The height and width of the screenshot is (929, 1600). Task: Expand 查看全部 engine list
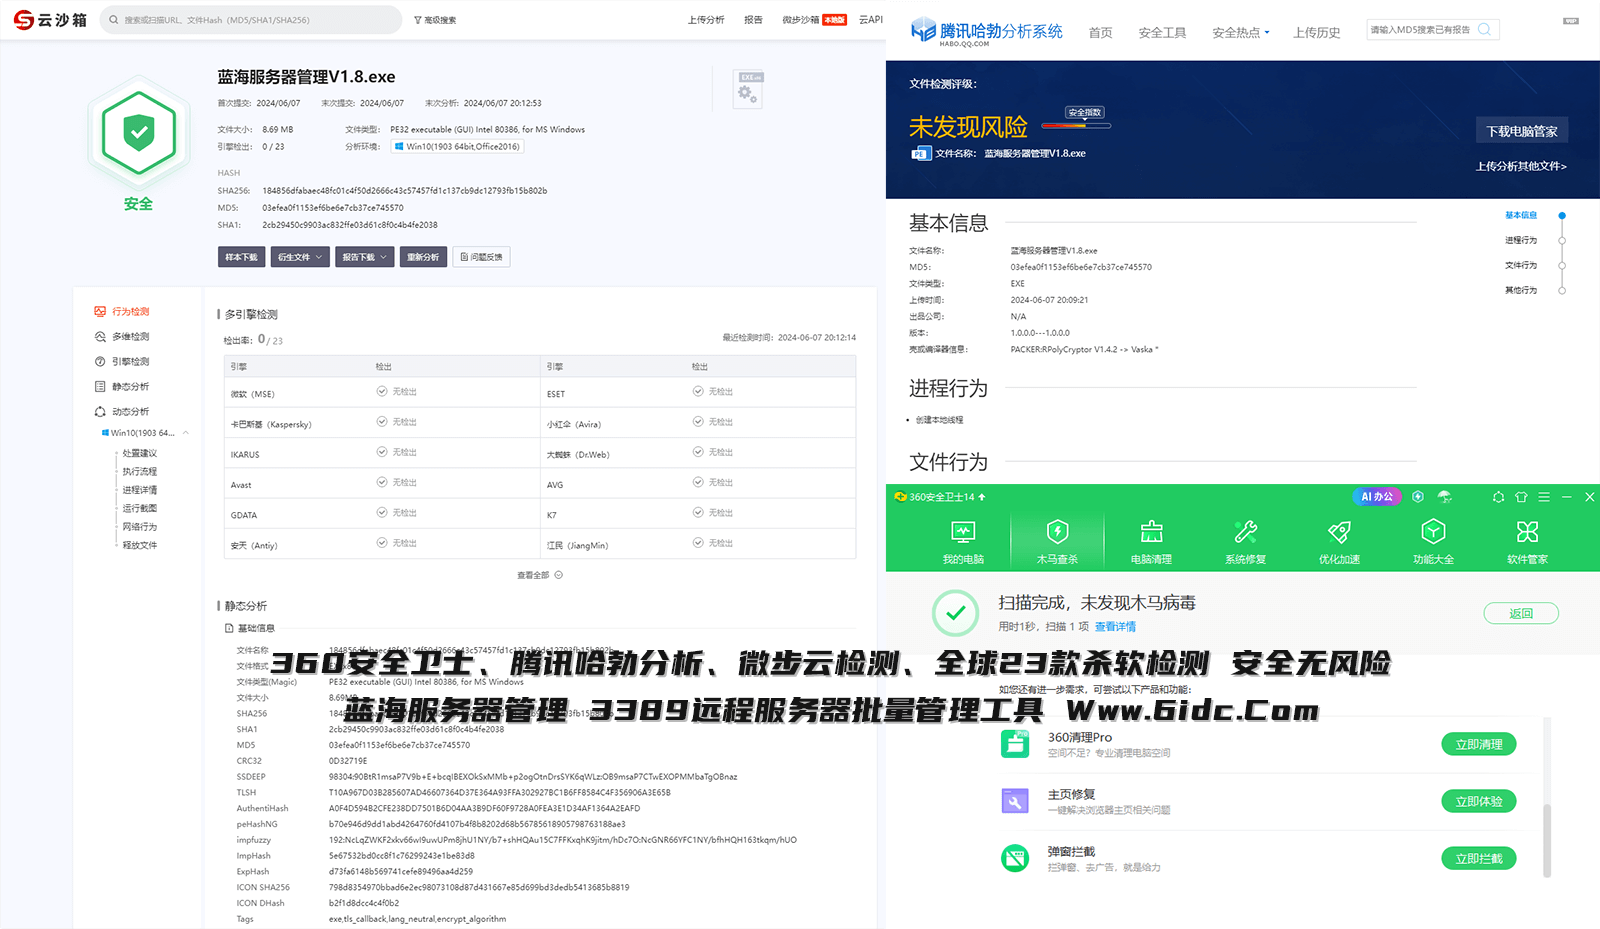pos(540,575)
